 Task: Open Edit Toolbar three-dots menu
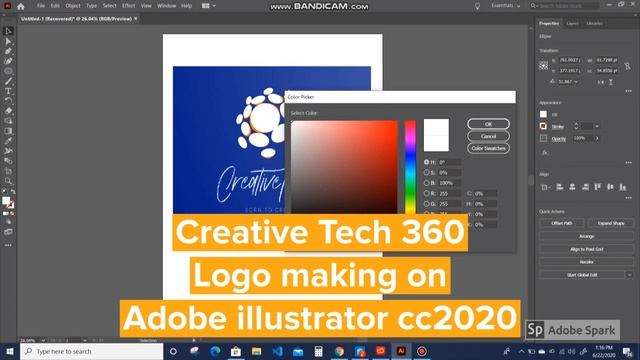[8, 245]
